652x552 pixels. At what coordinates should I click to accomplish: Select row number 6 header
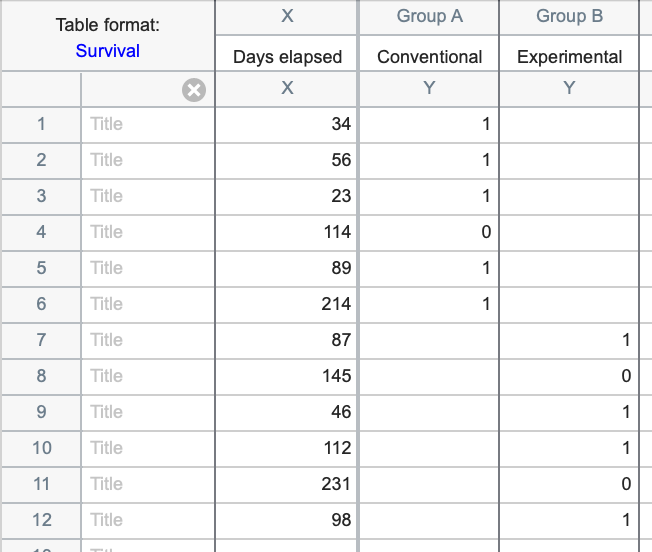[41, 304]
